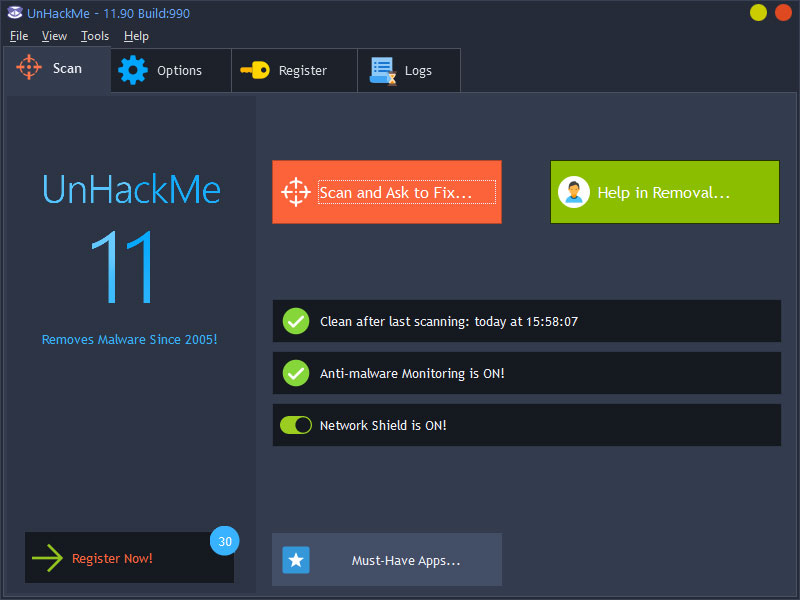Click the UnHackMe logo text

(131, 189)
